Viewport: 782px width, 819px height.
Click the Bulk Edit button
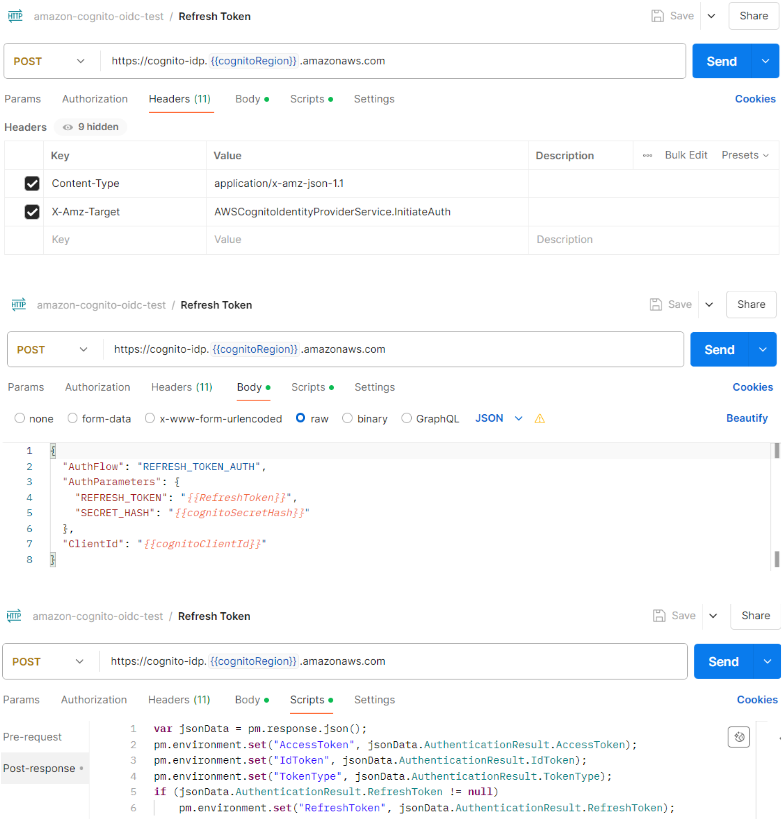pyautogui.click(x=686, y=155)
